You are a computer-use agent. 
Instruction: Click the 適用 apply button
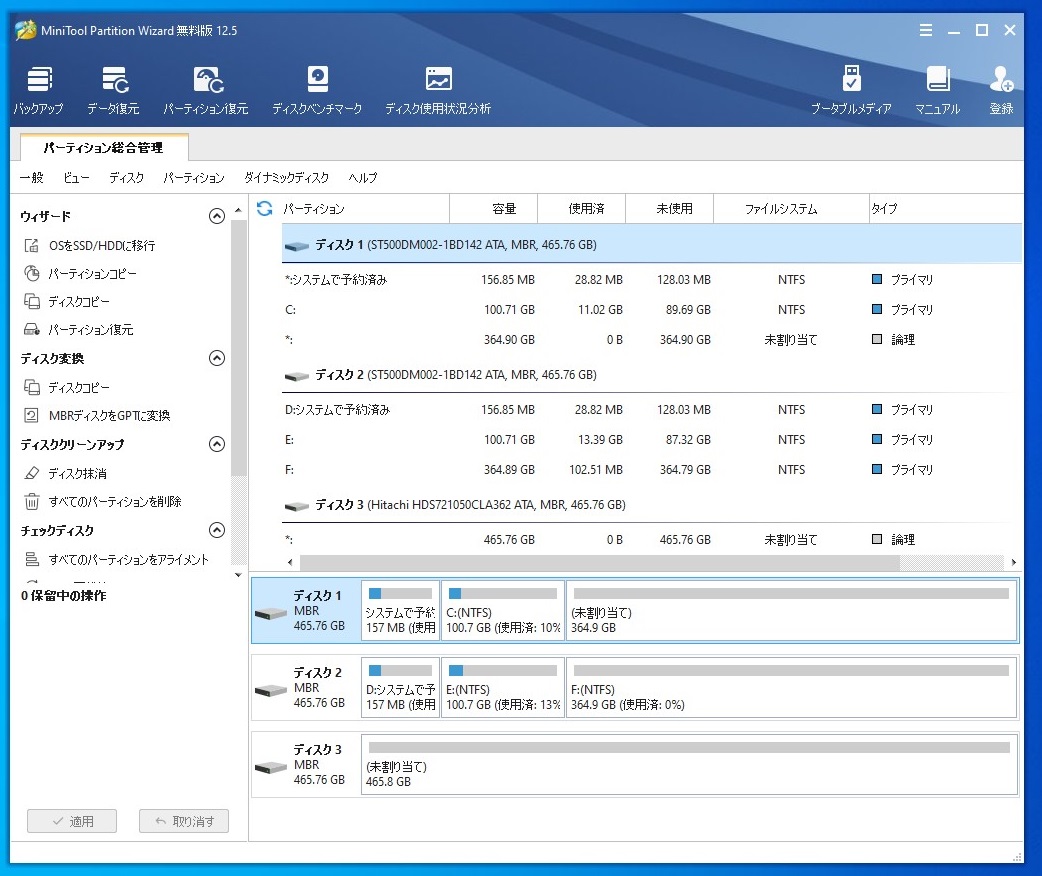(72, 821)
